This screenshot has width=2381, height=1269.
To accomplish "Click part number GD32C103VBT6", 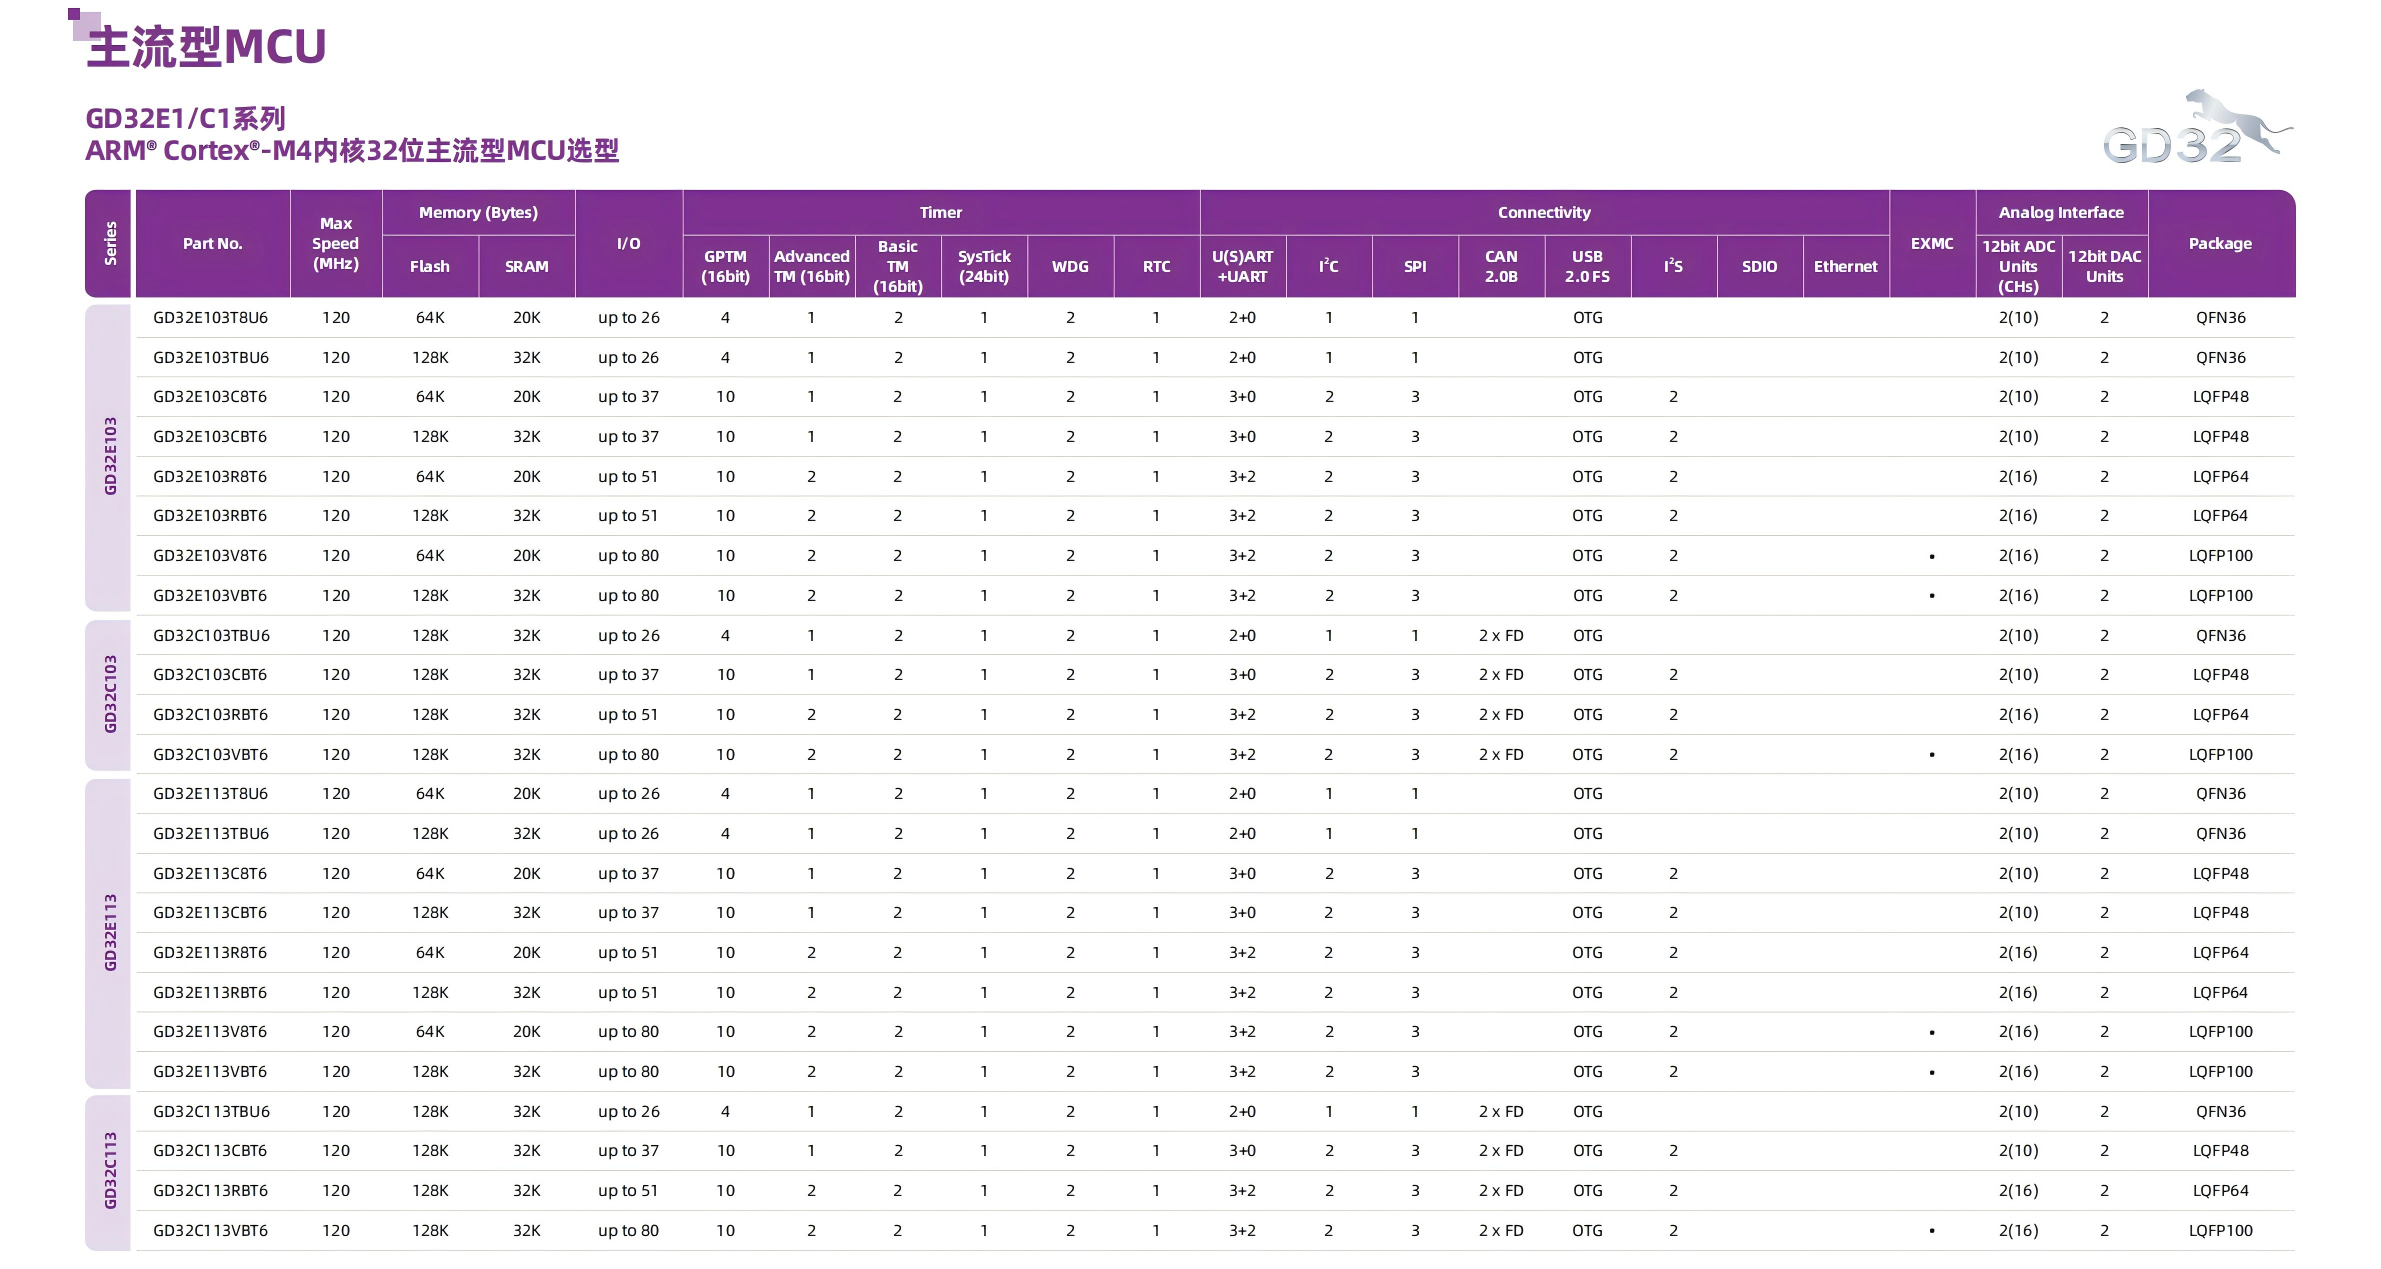I will (x=210, y=755).
